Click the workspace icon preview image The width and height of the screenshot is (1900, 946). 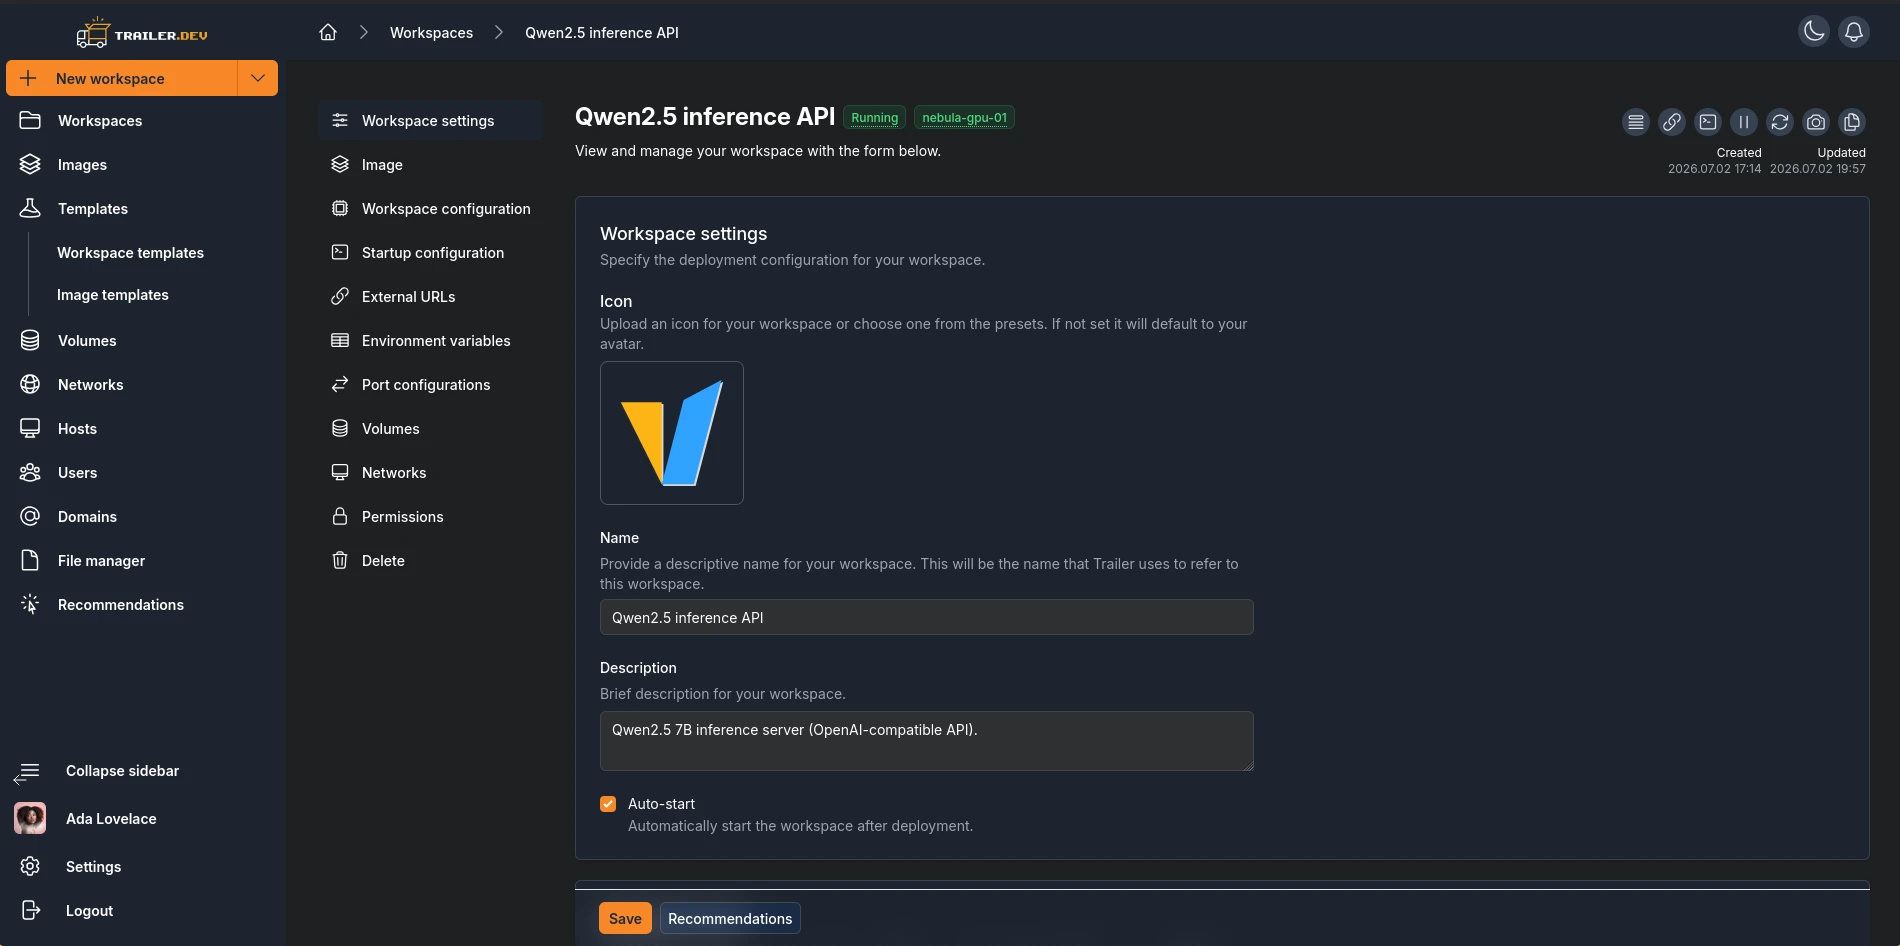pyautogui.click(x=672, y=433)
